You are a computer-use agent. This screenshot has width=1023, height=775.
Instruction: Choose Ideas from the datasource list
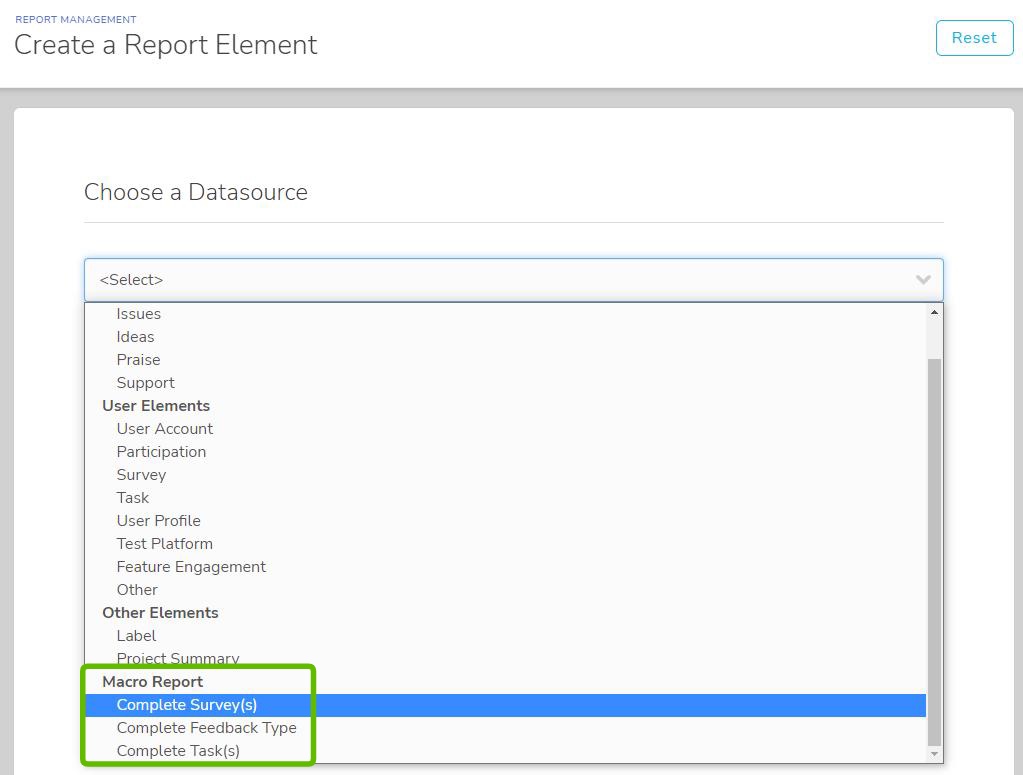click(135, 337)
